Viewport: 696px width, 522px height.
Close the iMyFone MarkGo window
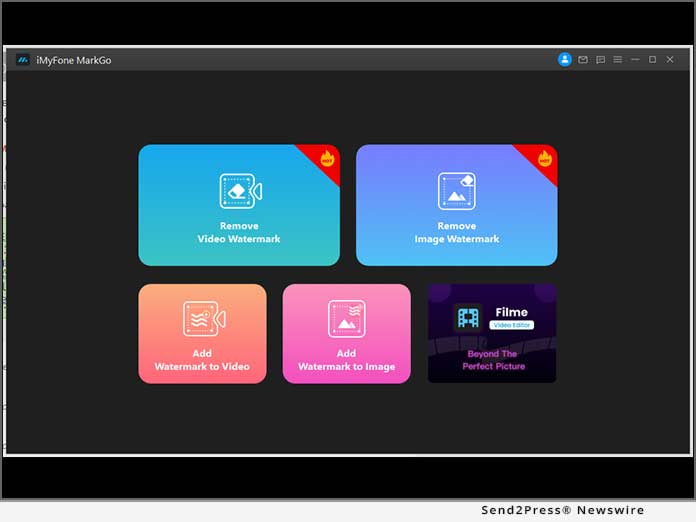point(670,60)
